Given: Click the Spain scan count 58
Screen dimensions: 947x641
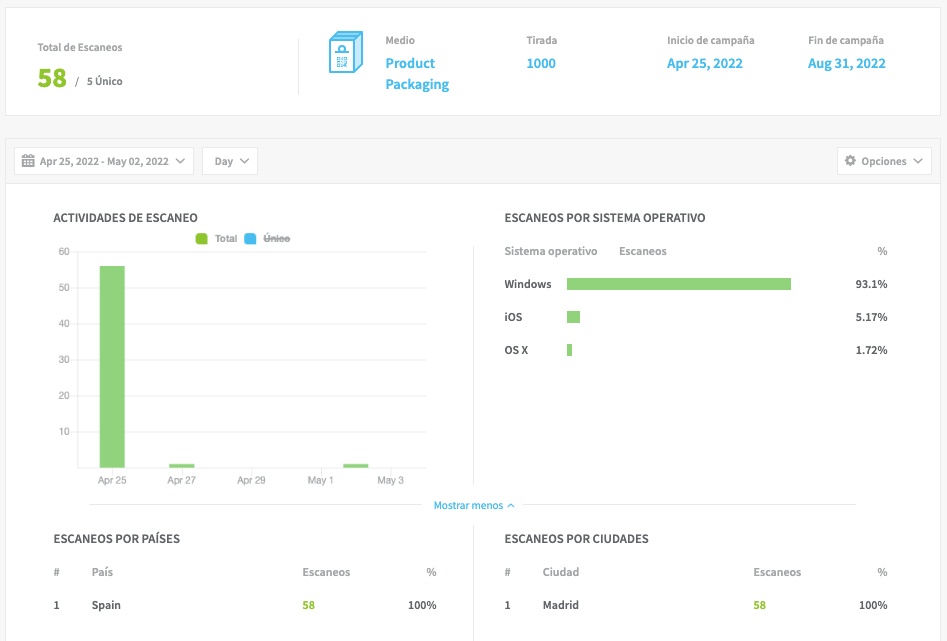Looking at the screenshot, I should click(308, 605).
